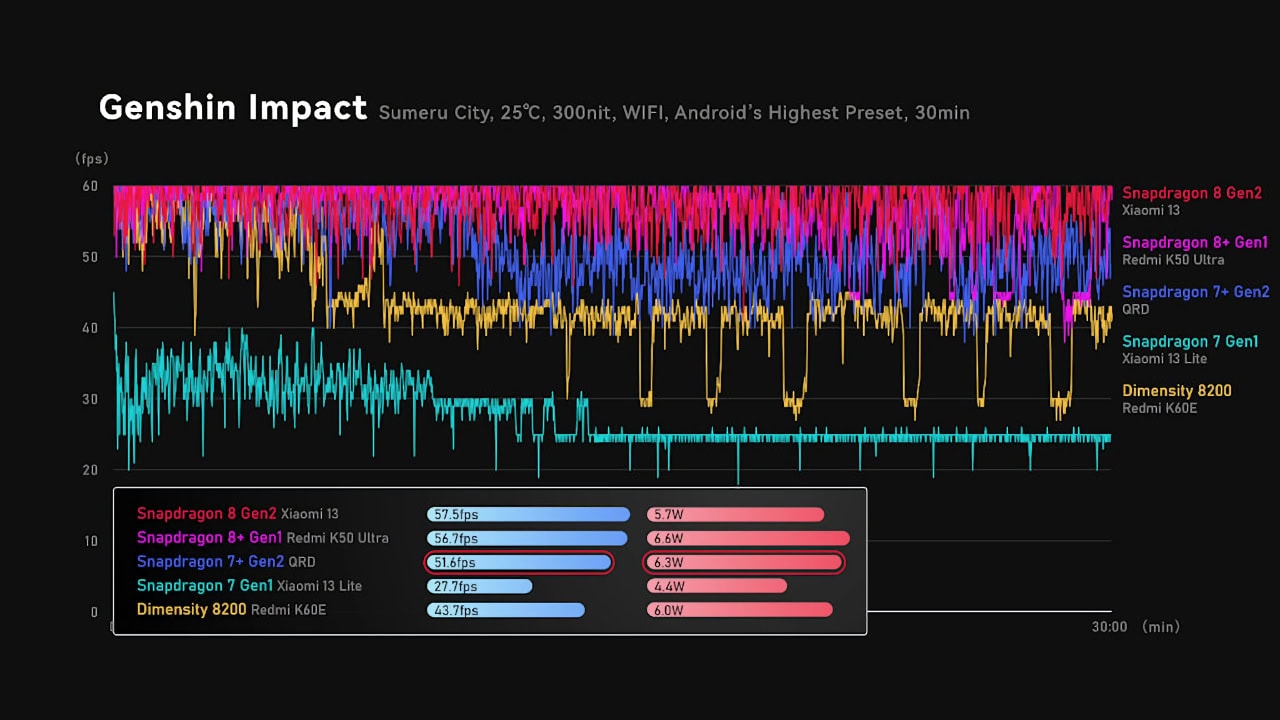Select Snapdragon 7+ Gen2 in the right legend
1280x720 pixels.
pos(1196,292)
